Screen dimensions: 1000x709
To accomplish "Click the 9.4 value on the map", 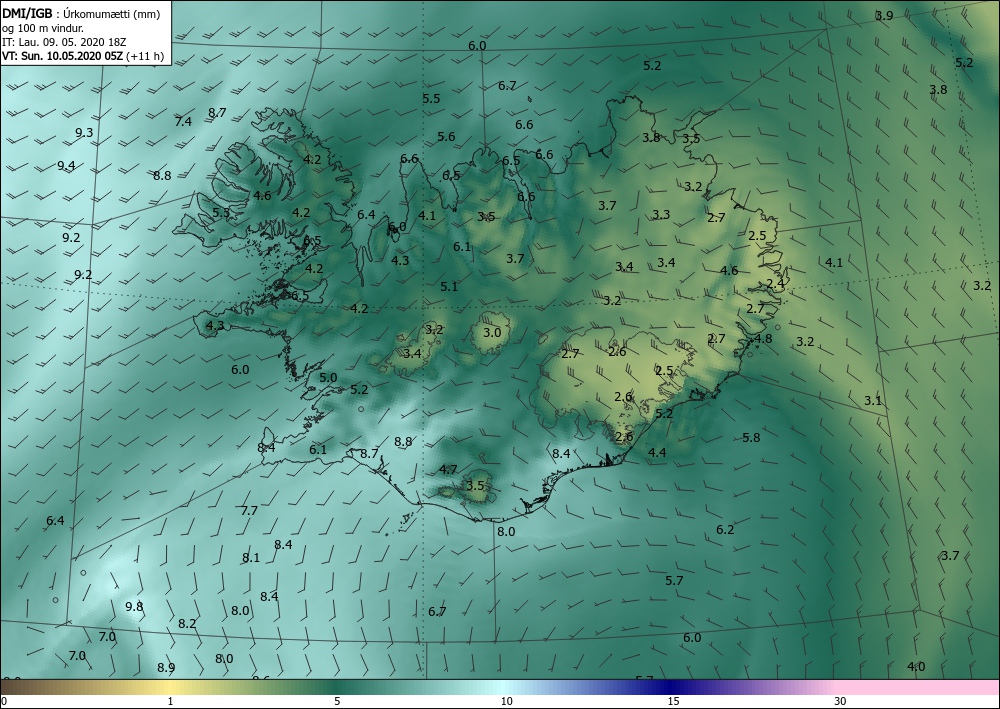I will (x=66, y=166).
